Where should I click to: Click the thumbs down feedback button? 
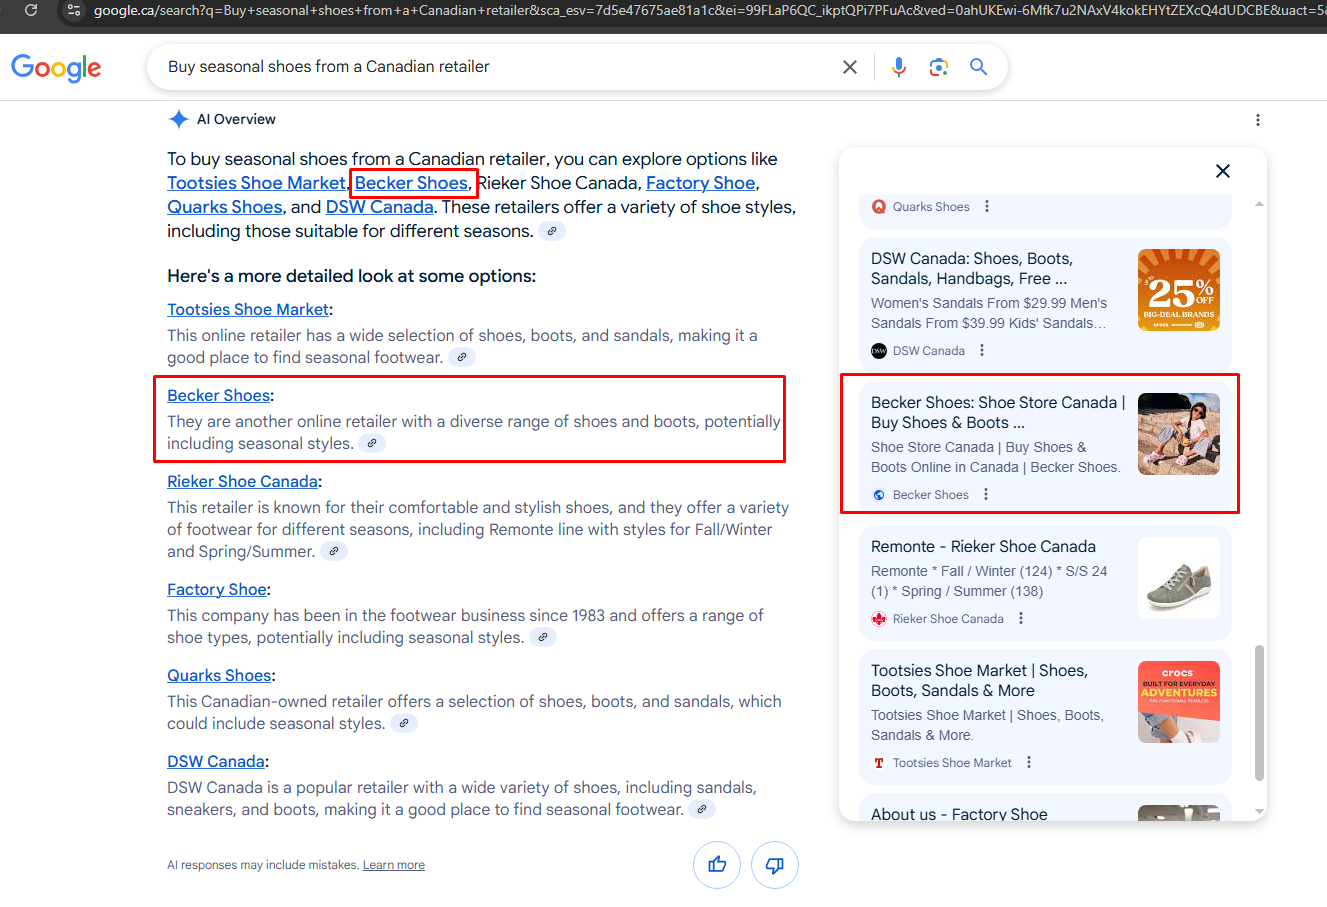[x=774, y=865]
